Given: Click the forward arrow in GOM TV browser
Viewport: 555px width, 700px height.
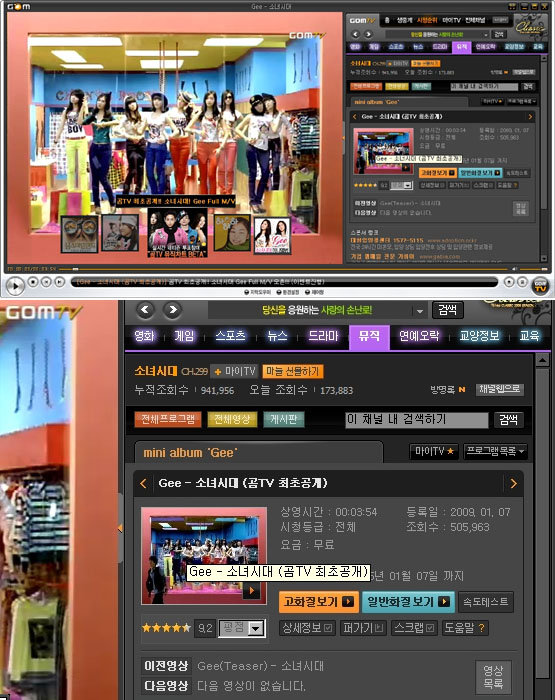Looking at the screenshot, I should (x=172, y=310).
